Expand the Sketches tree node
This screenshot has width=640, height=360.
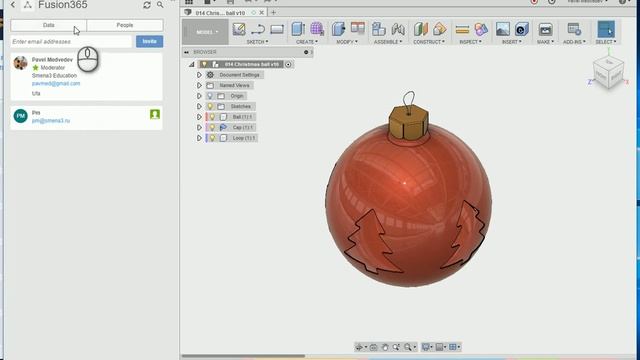pyautogui.click(x=199, y=107)
